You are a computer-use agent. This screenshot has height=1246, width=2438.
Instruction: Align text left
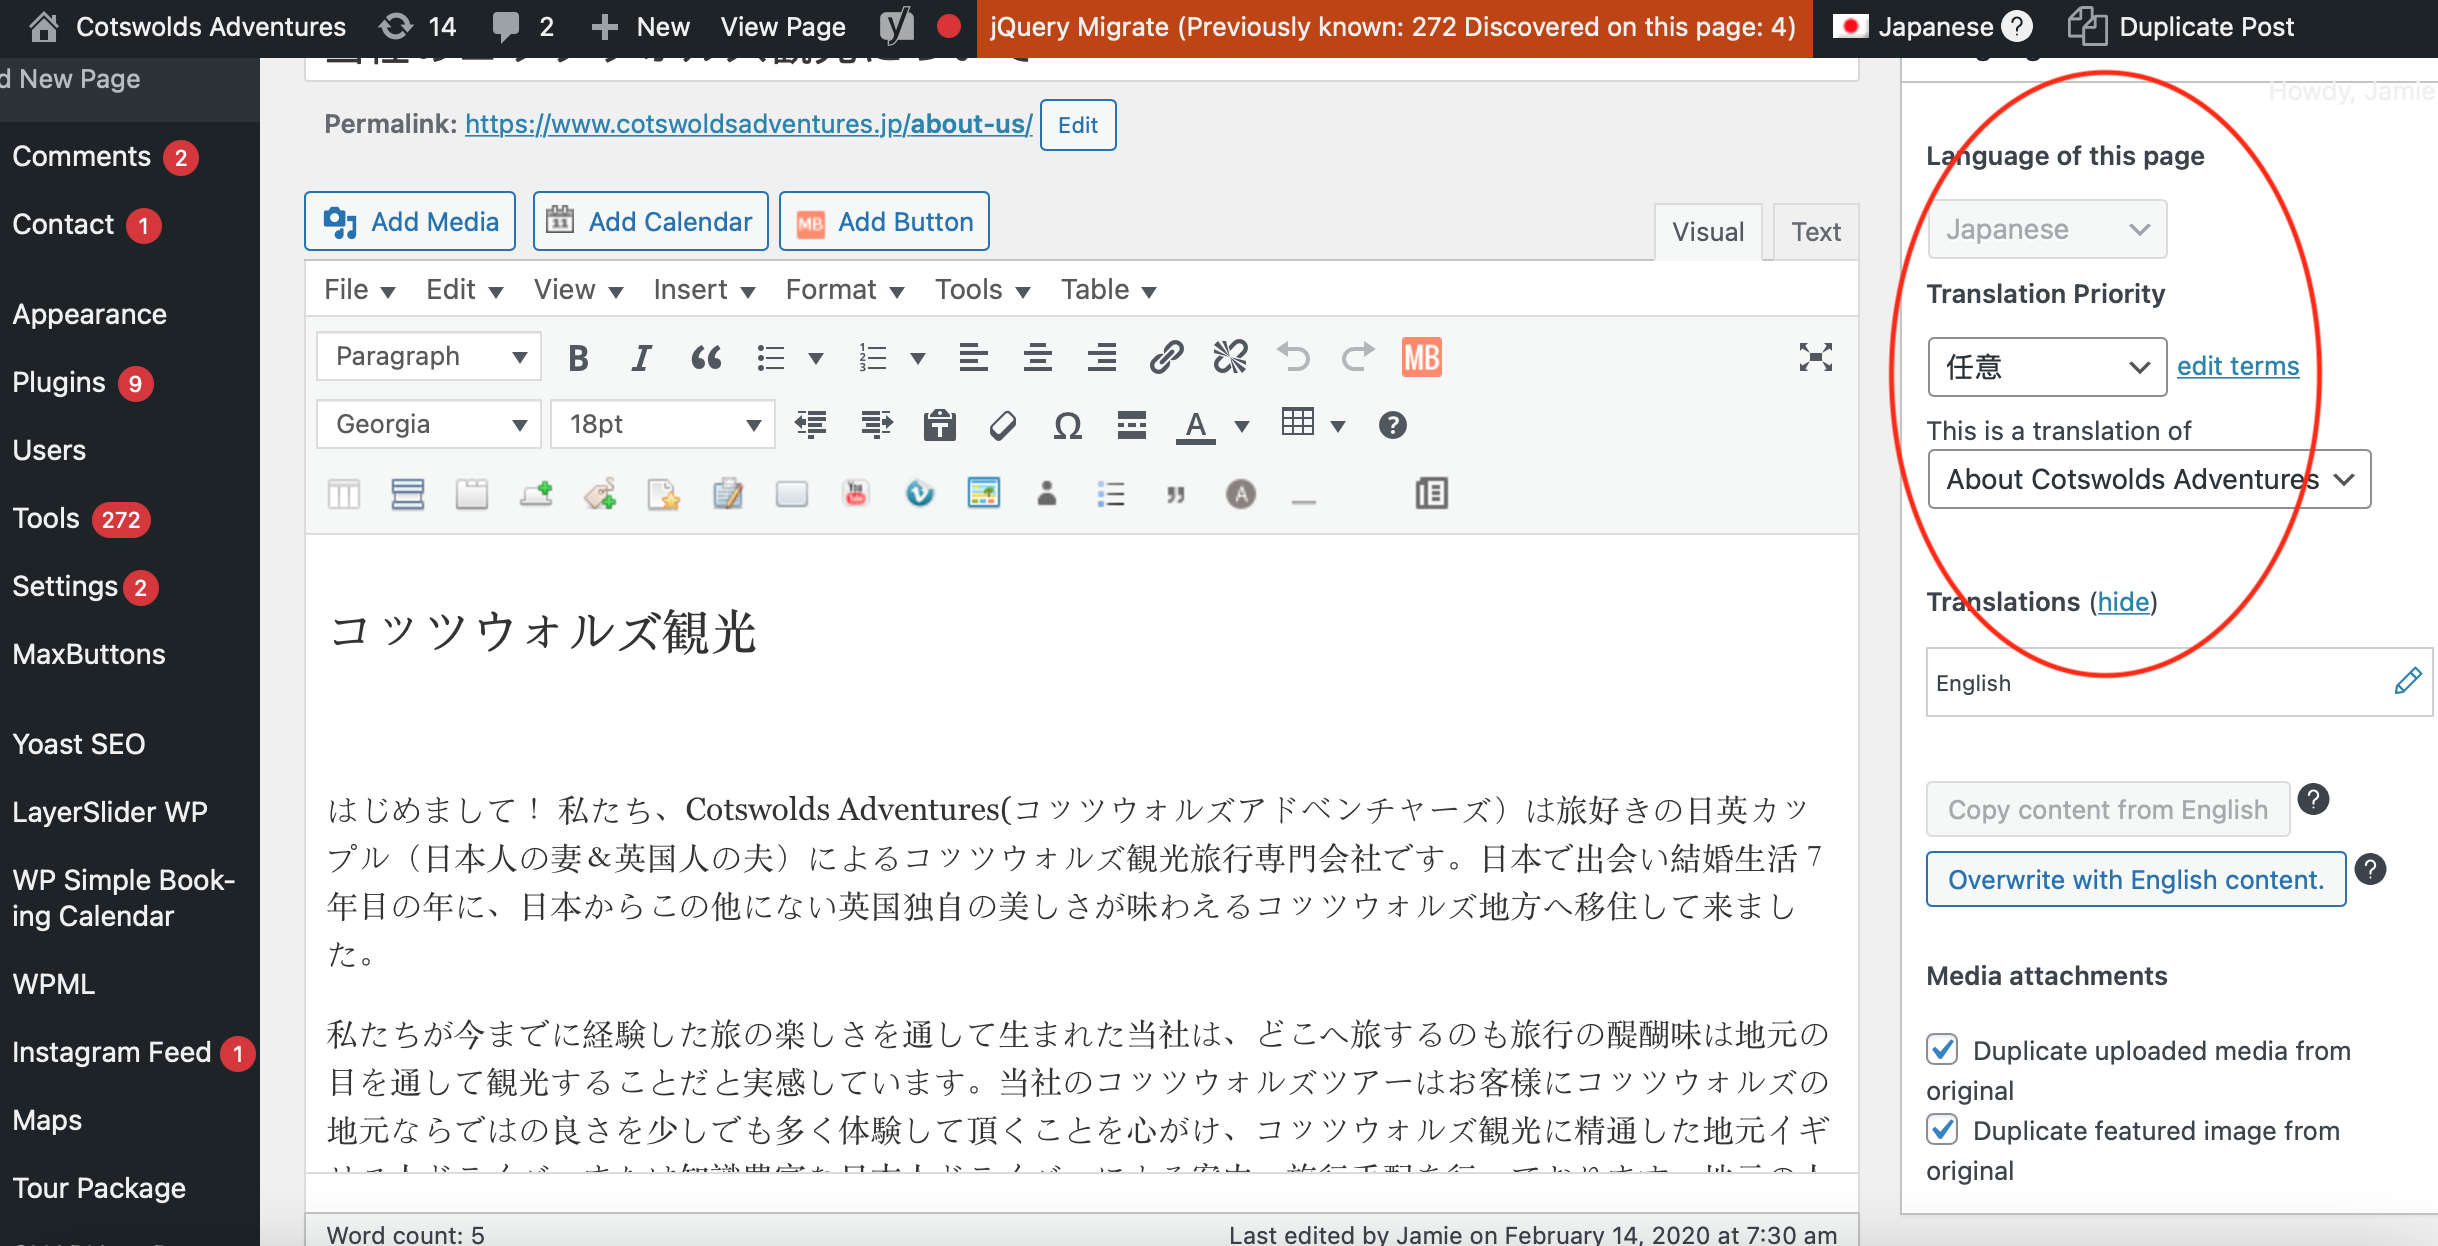click(x=973, y=357)
